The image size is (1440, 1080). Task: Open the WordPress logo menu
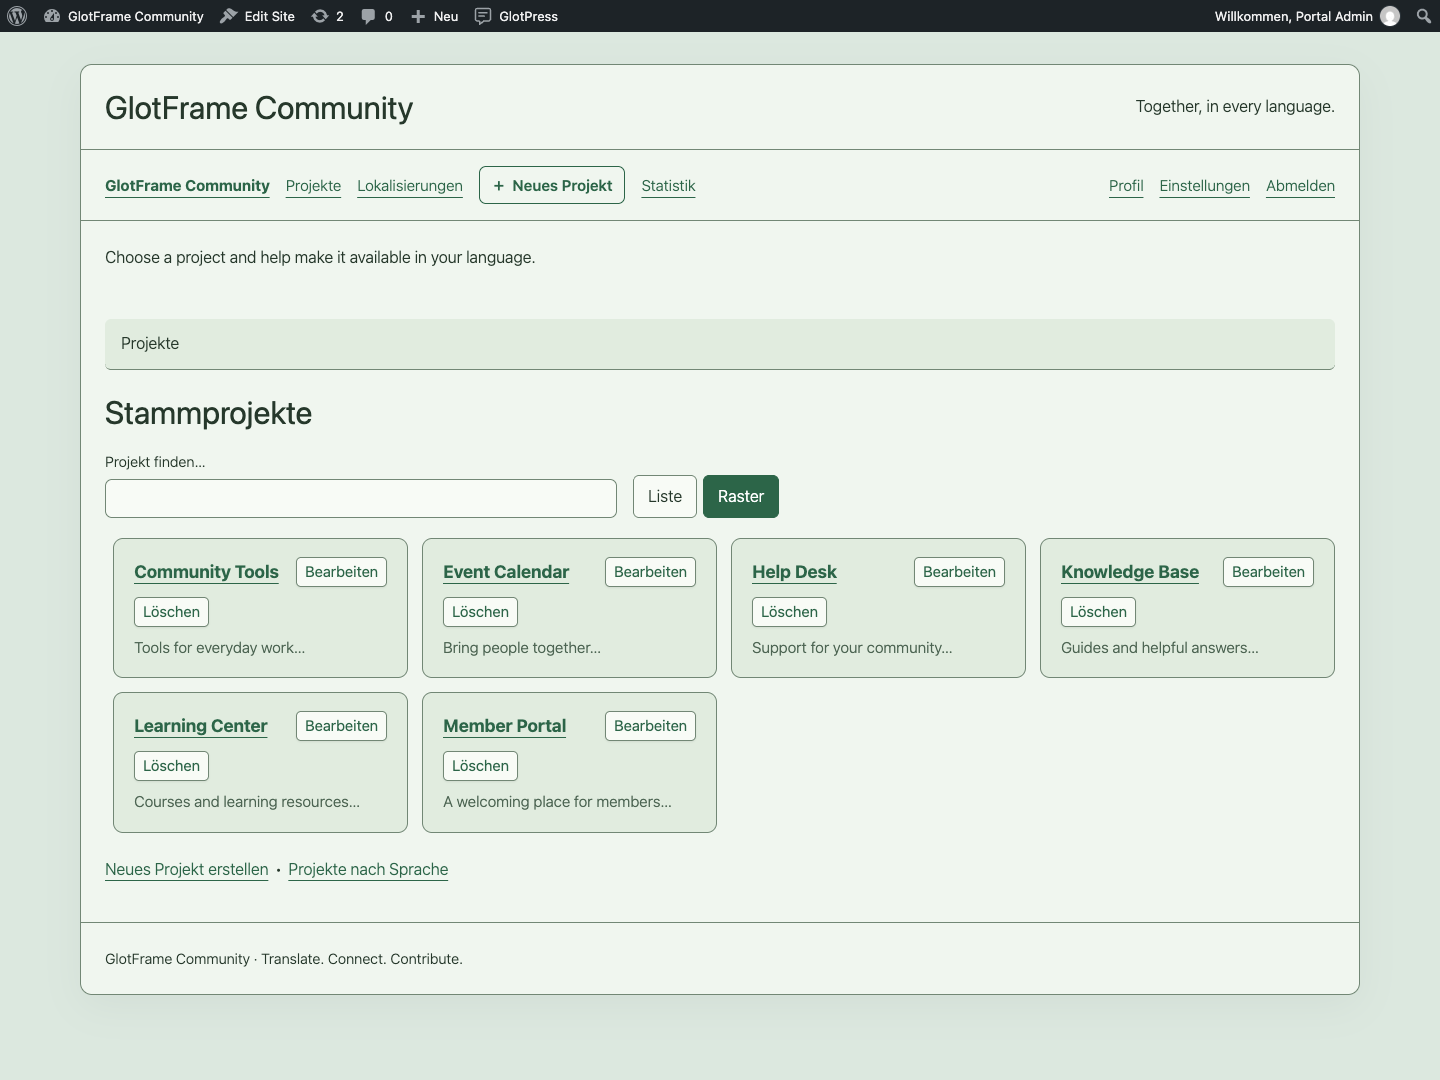tap(17, 16)
